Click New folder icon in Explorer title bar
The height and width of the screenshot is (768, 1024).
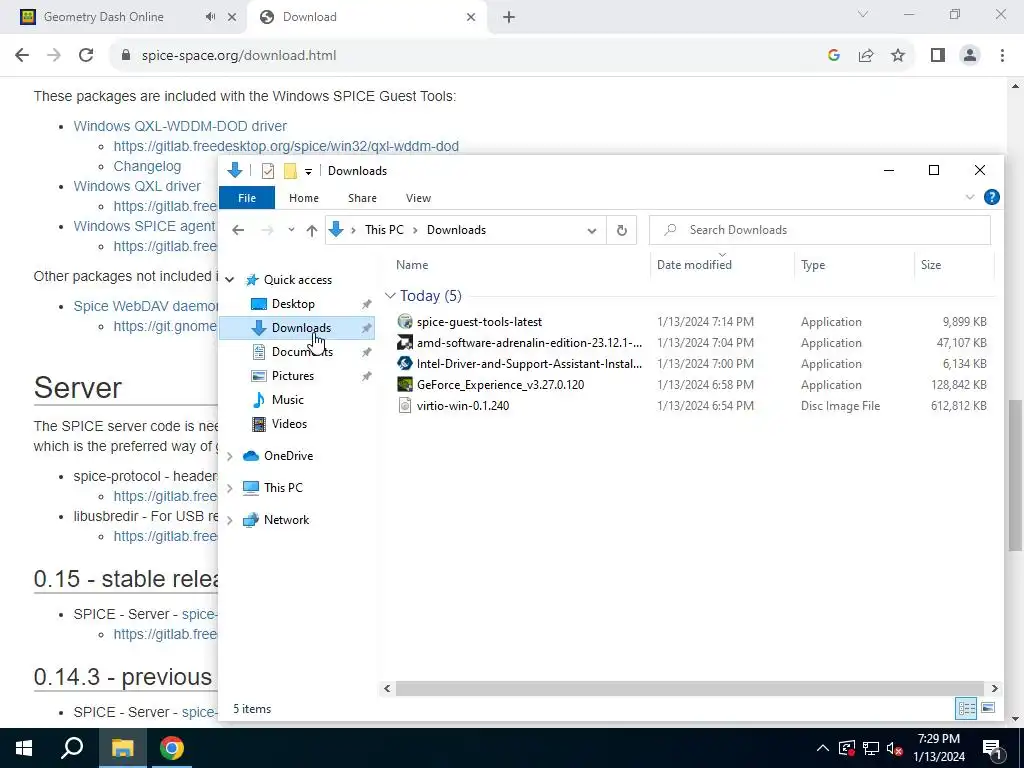coord(290,171)
